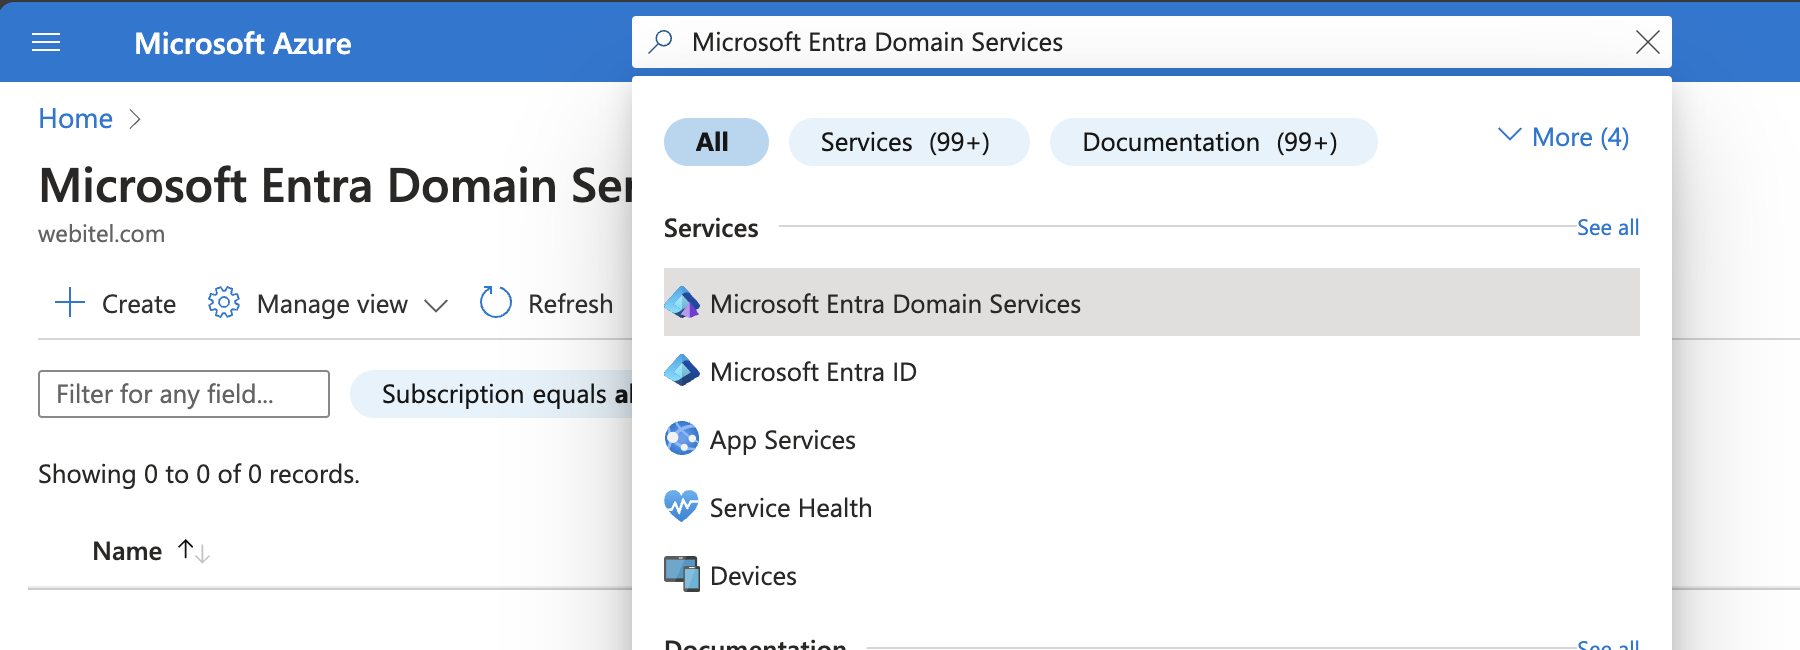This screenshot has width=1800, height=650.
Task: Click the Refresh button label
Action: tap(570, 304)
